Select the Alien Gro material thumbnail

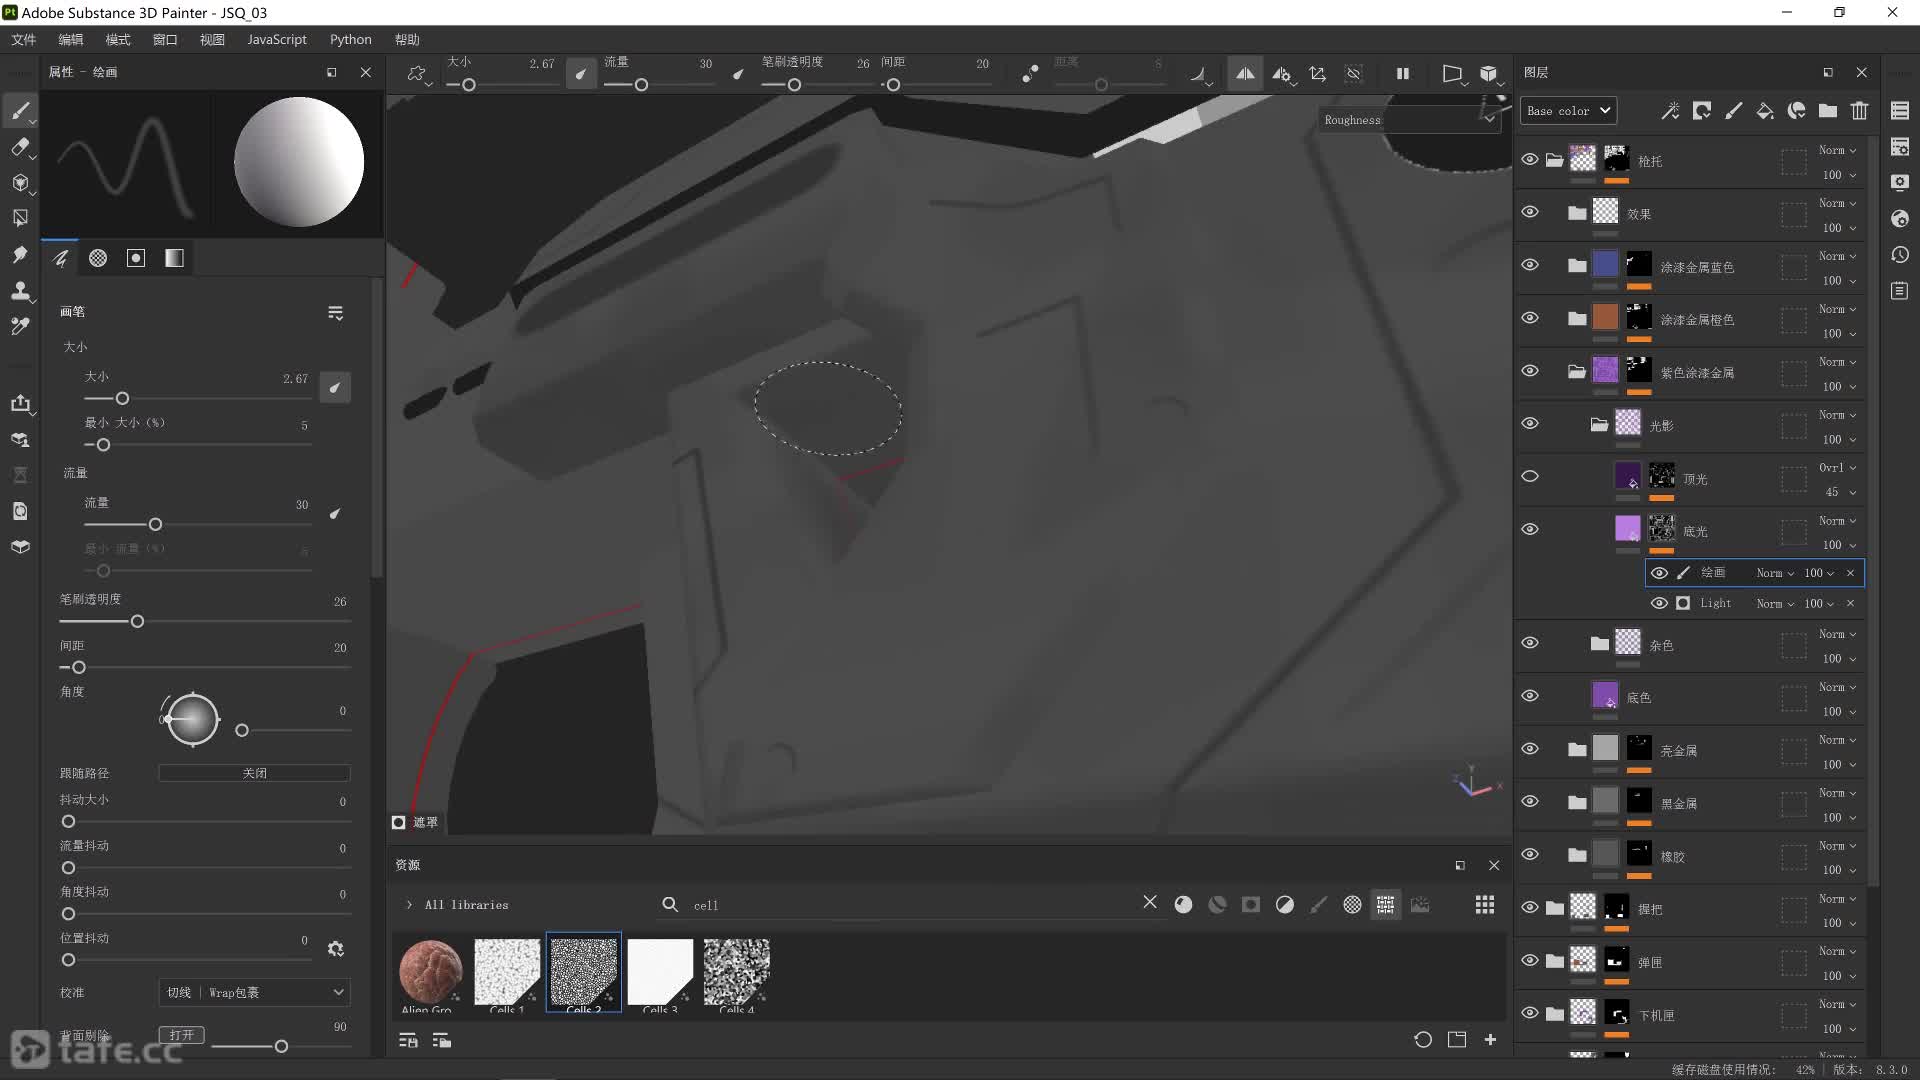[430, 973]
